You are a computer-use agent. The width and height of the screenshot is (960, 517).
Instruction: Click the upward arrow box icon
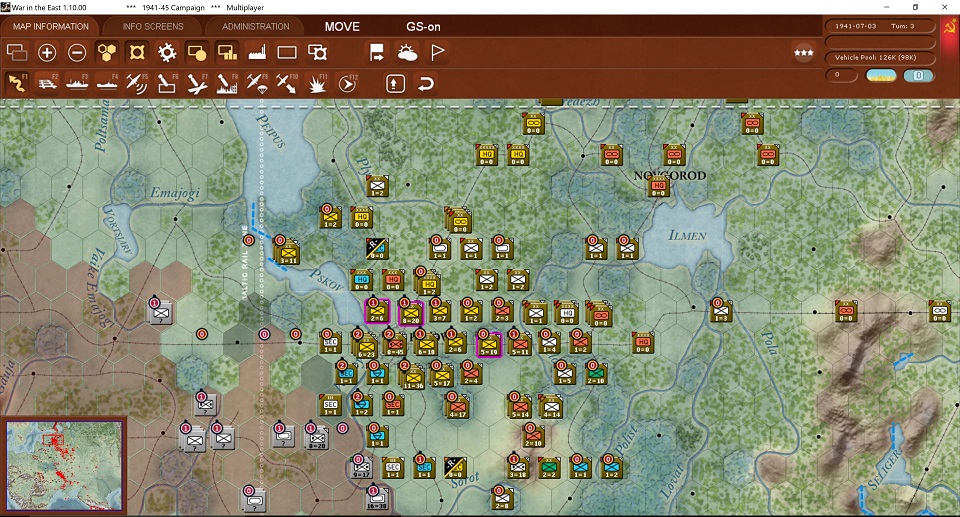[396, 83]
